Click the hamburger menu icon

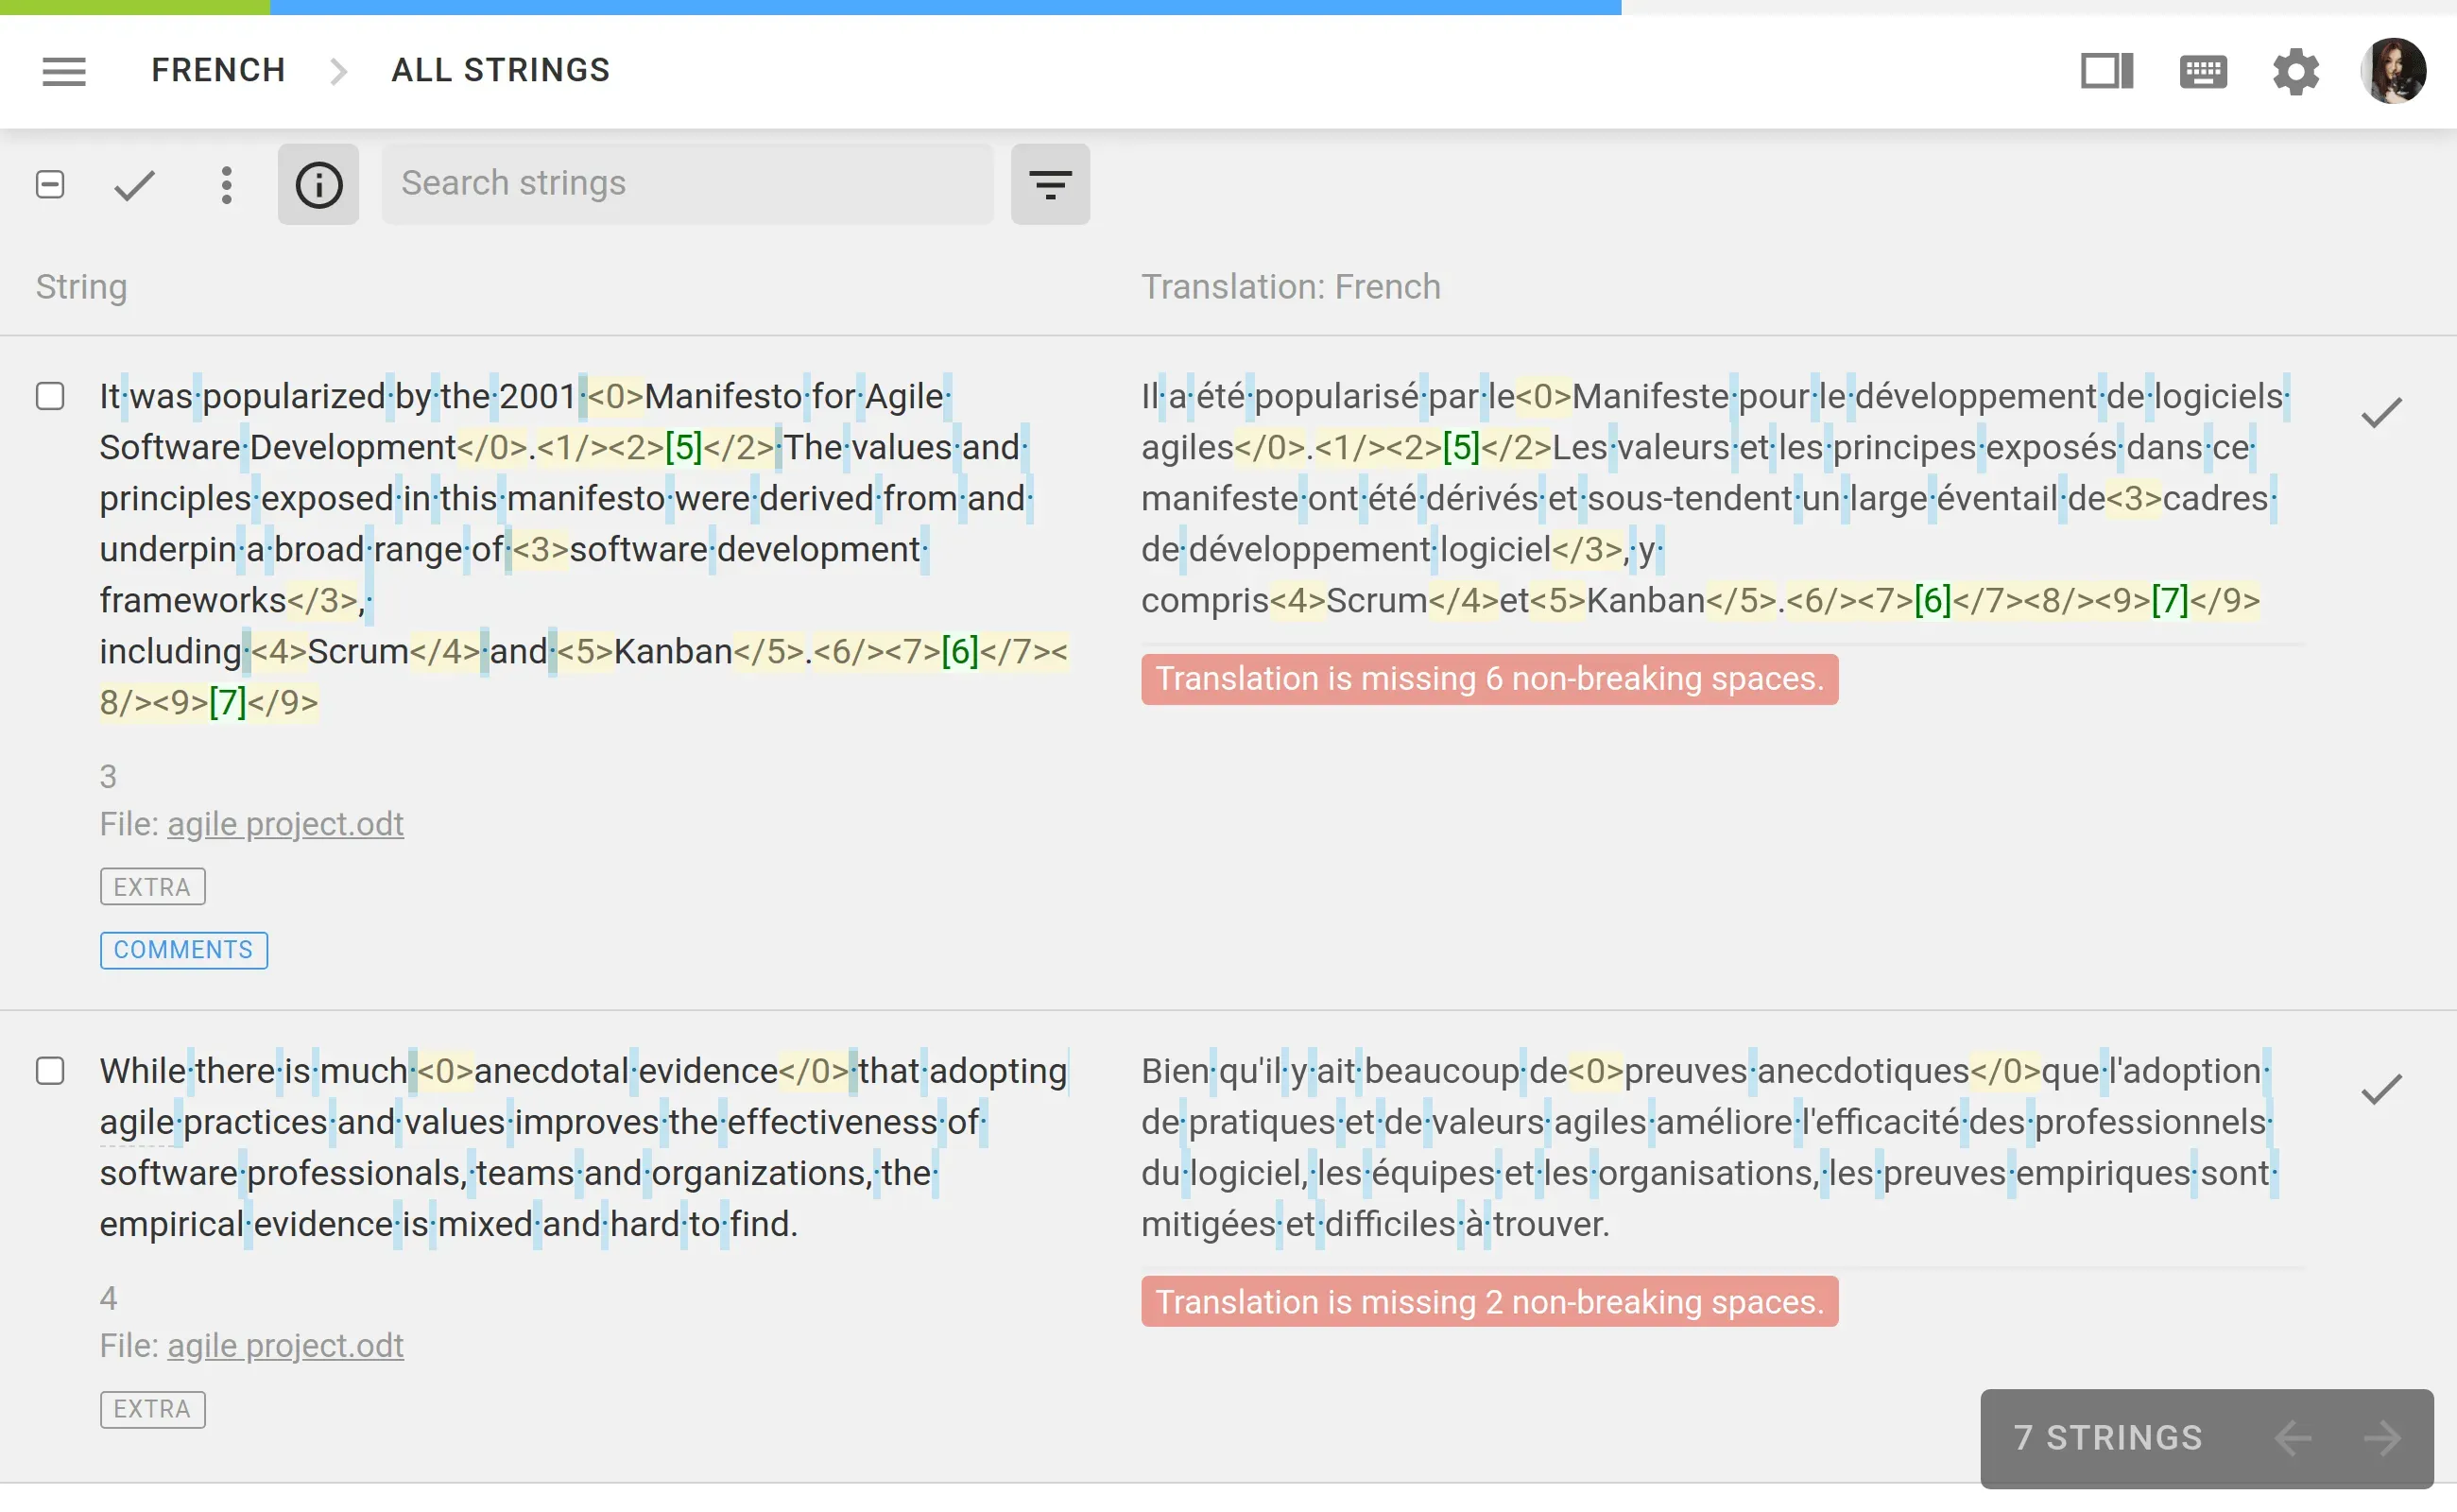pos(63,70)
